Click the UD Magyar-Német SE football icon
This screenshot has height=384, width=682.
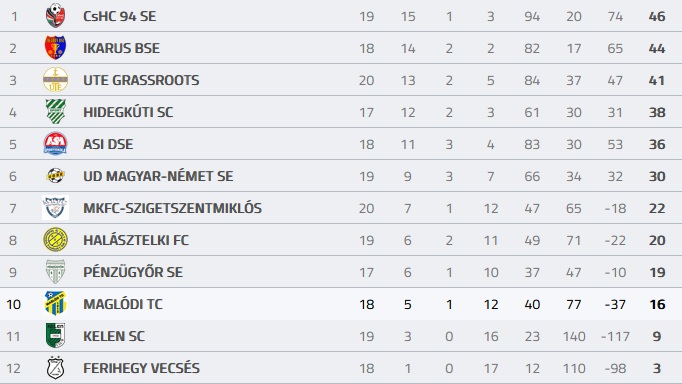pyautogui.click(x=55, y=176)
